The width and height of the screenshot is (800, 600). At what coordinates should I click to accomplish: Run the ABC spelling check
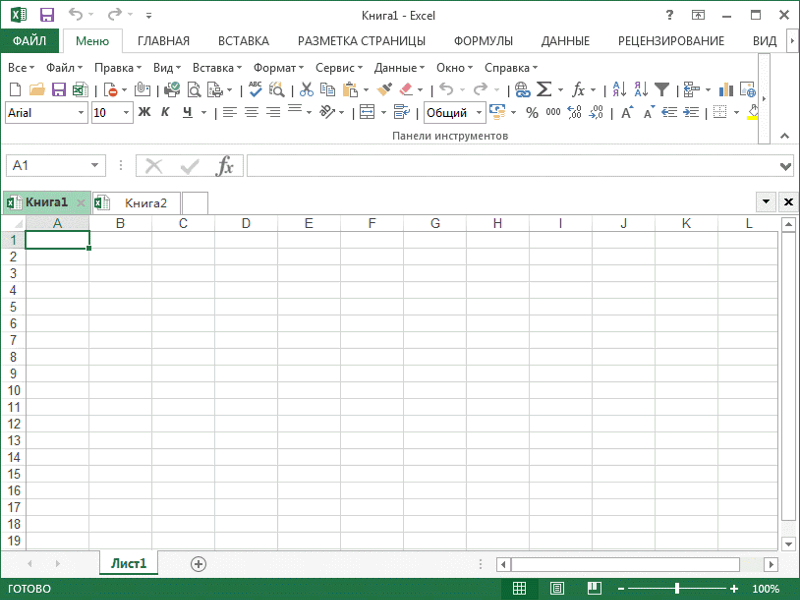tap(255, 89)
